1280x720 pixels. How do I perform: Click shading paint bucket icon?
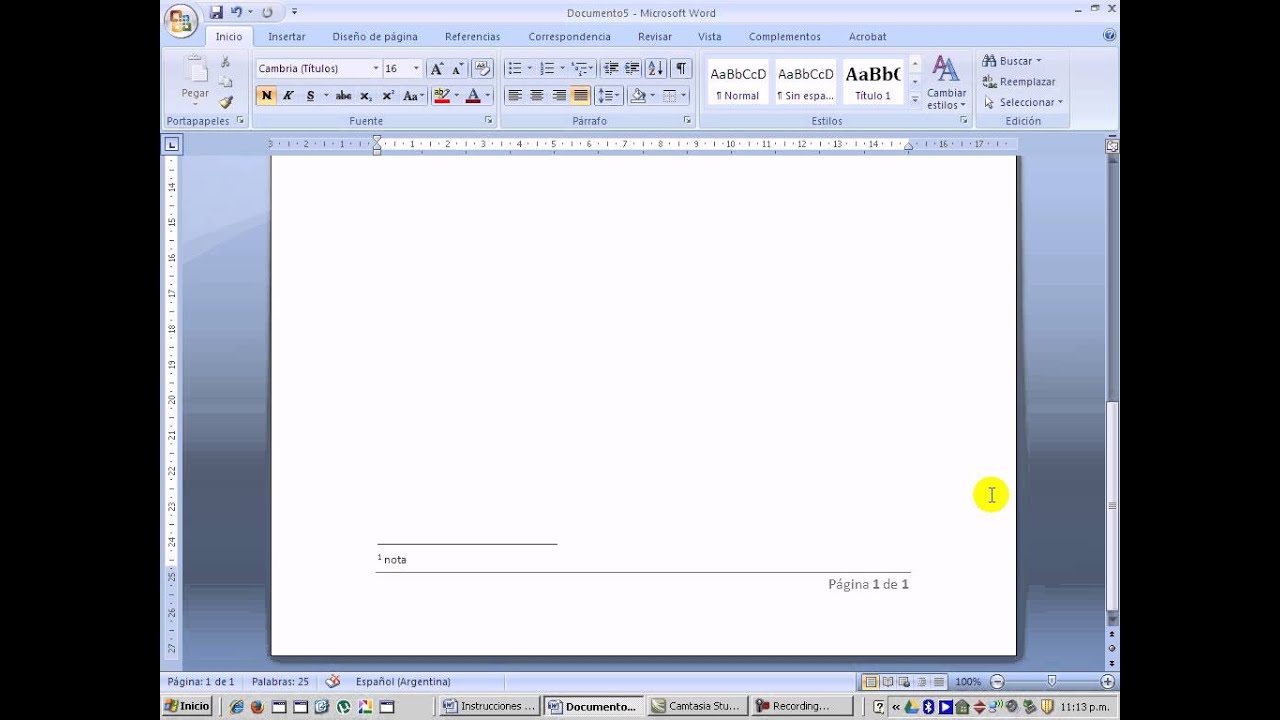click(638, 96)
